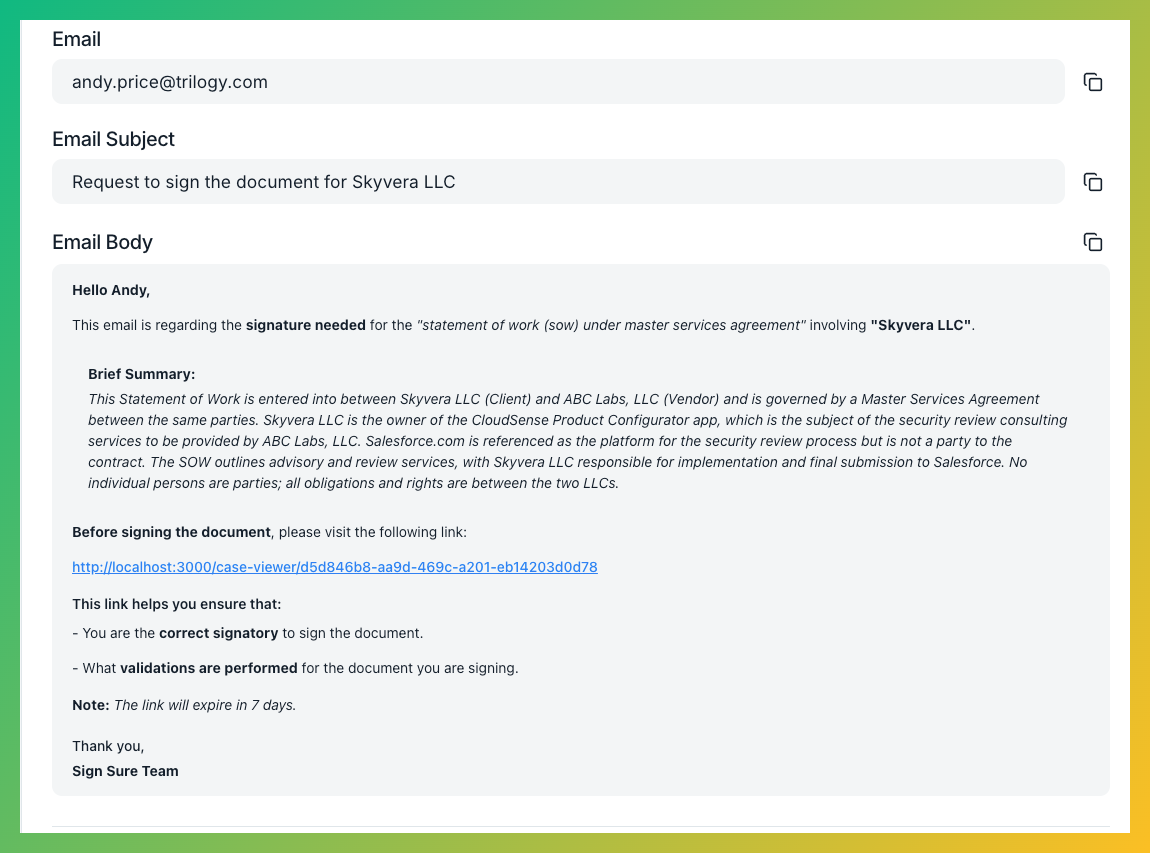This screenshot has height=853, width=1150.
Task: Select the bold Skyvera LLC text
Action: pyautogui.click(x=920, y=325)
